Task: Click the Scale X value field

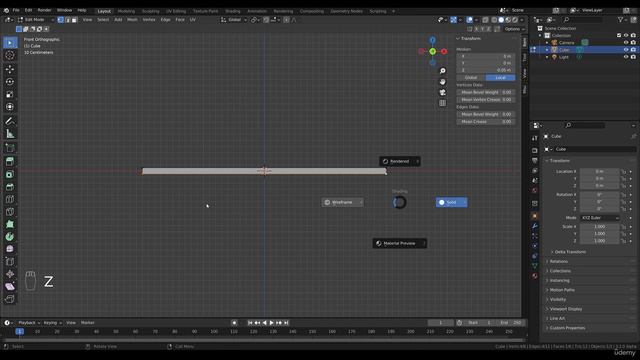Action: pyautogui.click(x=600, y=227)
